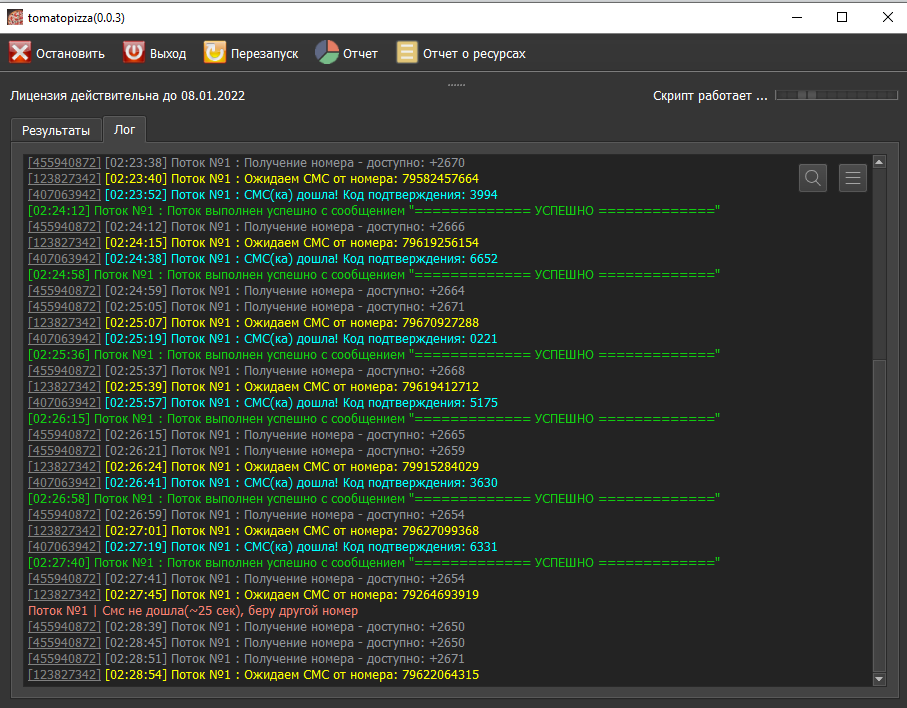Open link 455940872 at 02:23:38
This screenshot has width=907, height=708.
coord(64,163)
